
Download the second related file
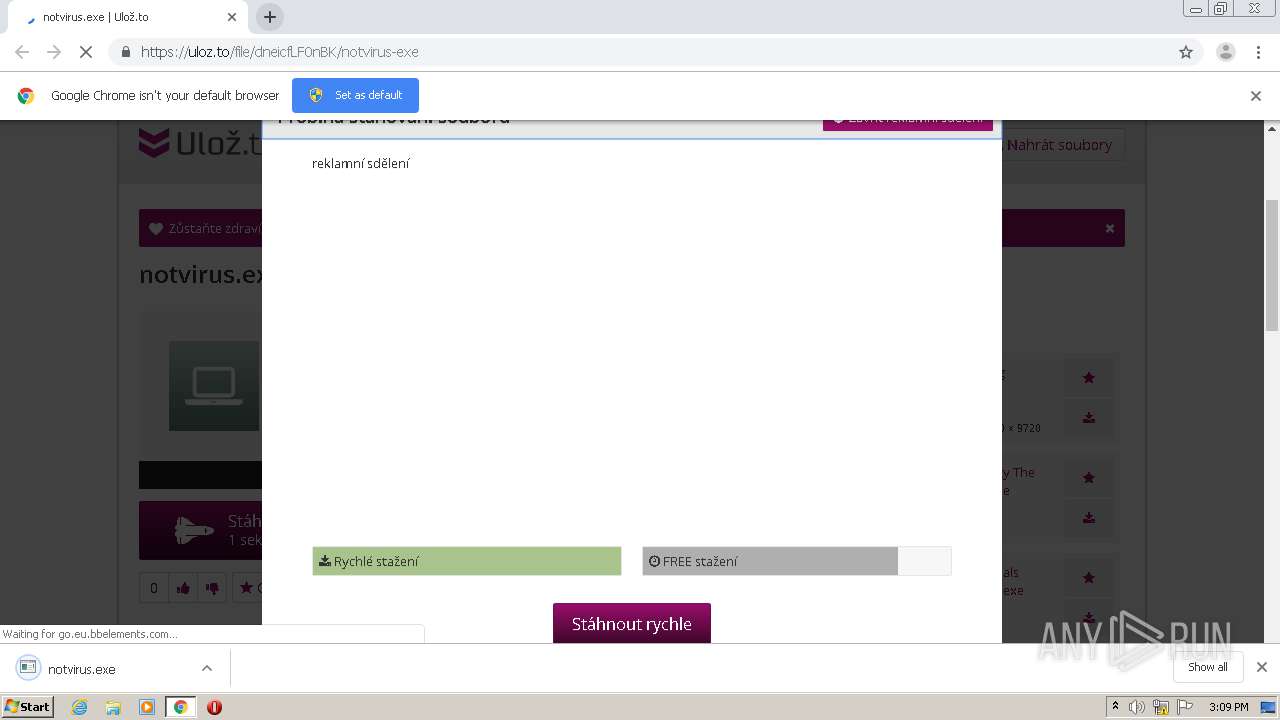(1089, 518)
